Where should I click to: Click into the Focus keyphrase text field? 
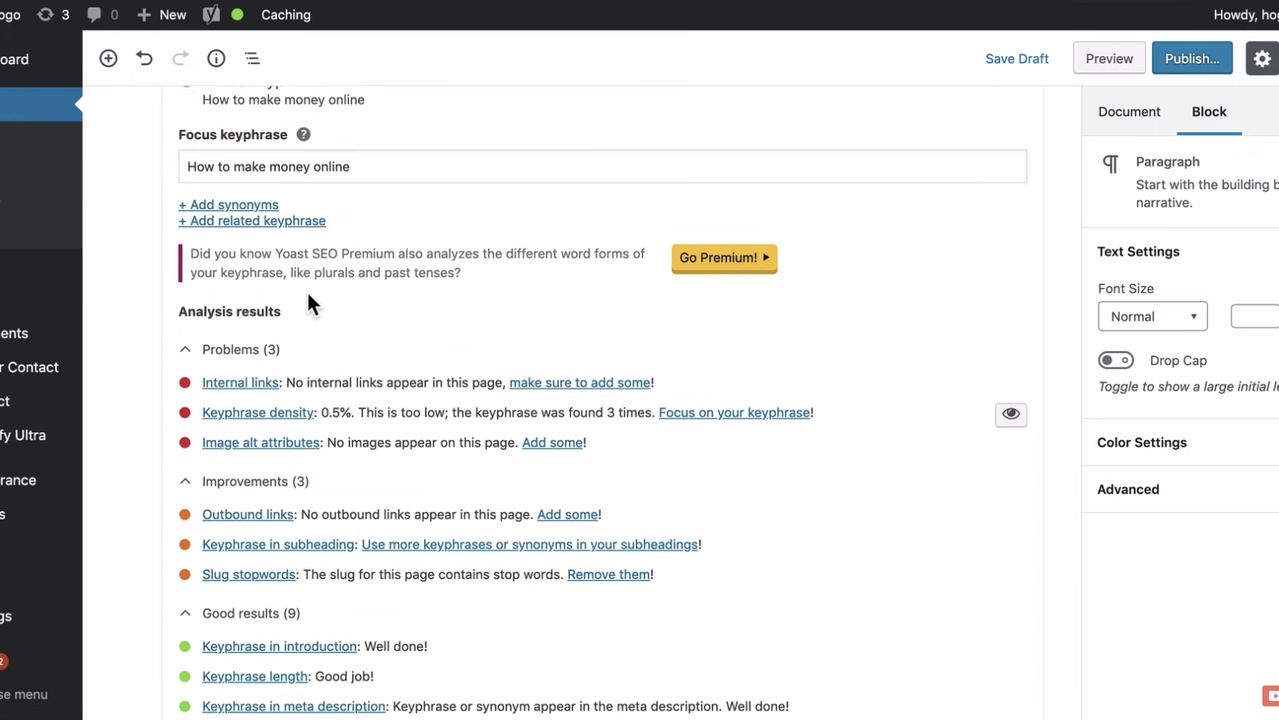tap(602, 167)
